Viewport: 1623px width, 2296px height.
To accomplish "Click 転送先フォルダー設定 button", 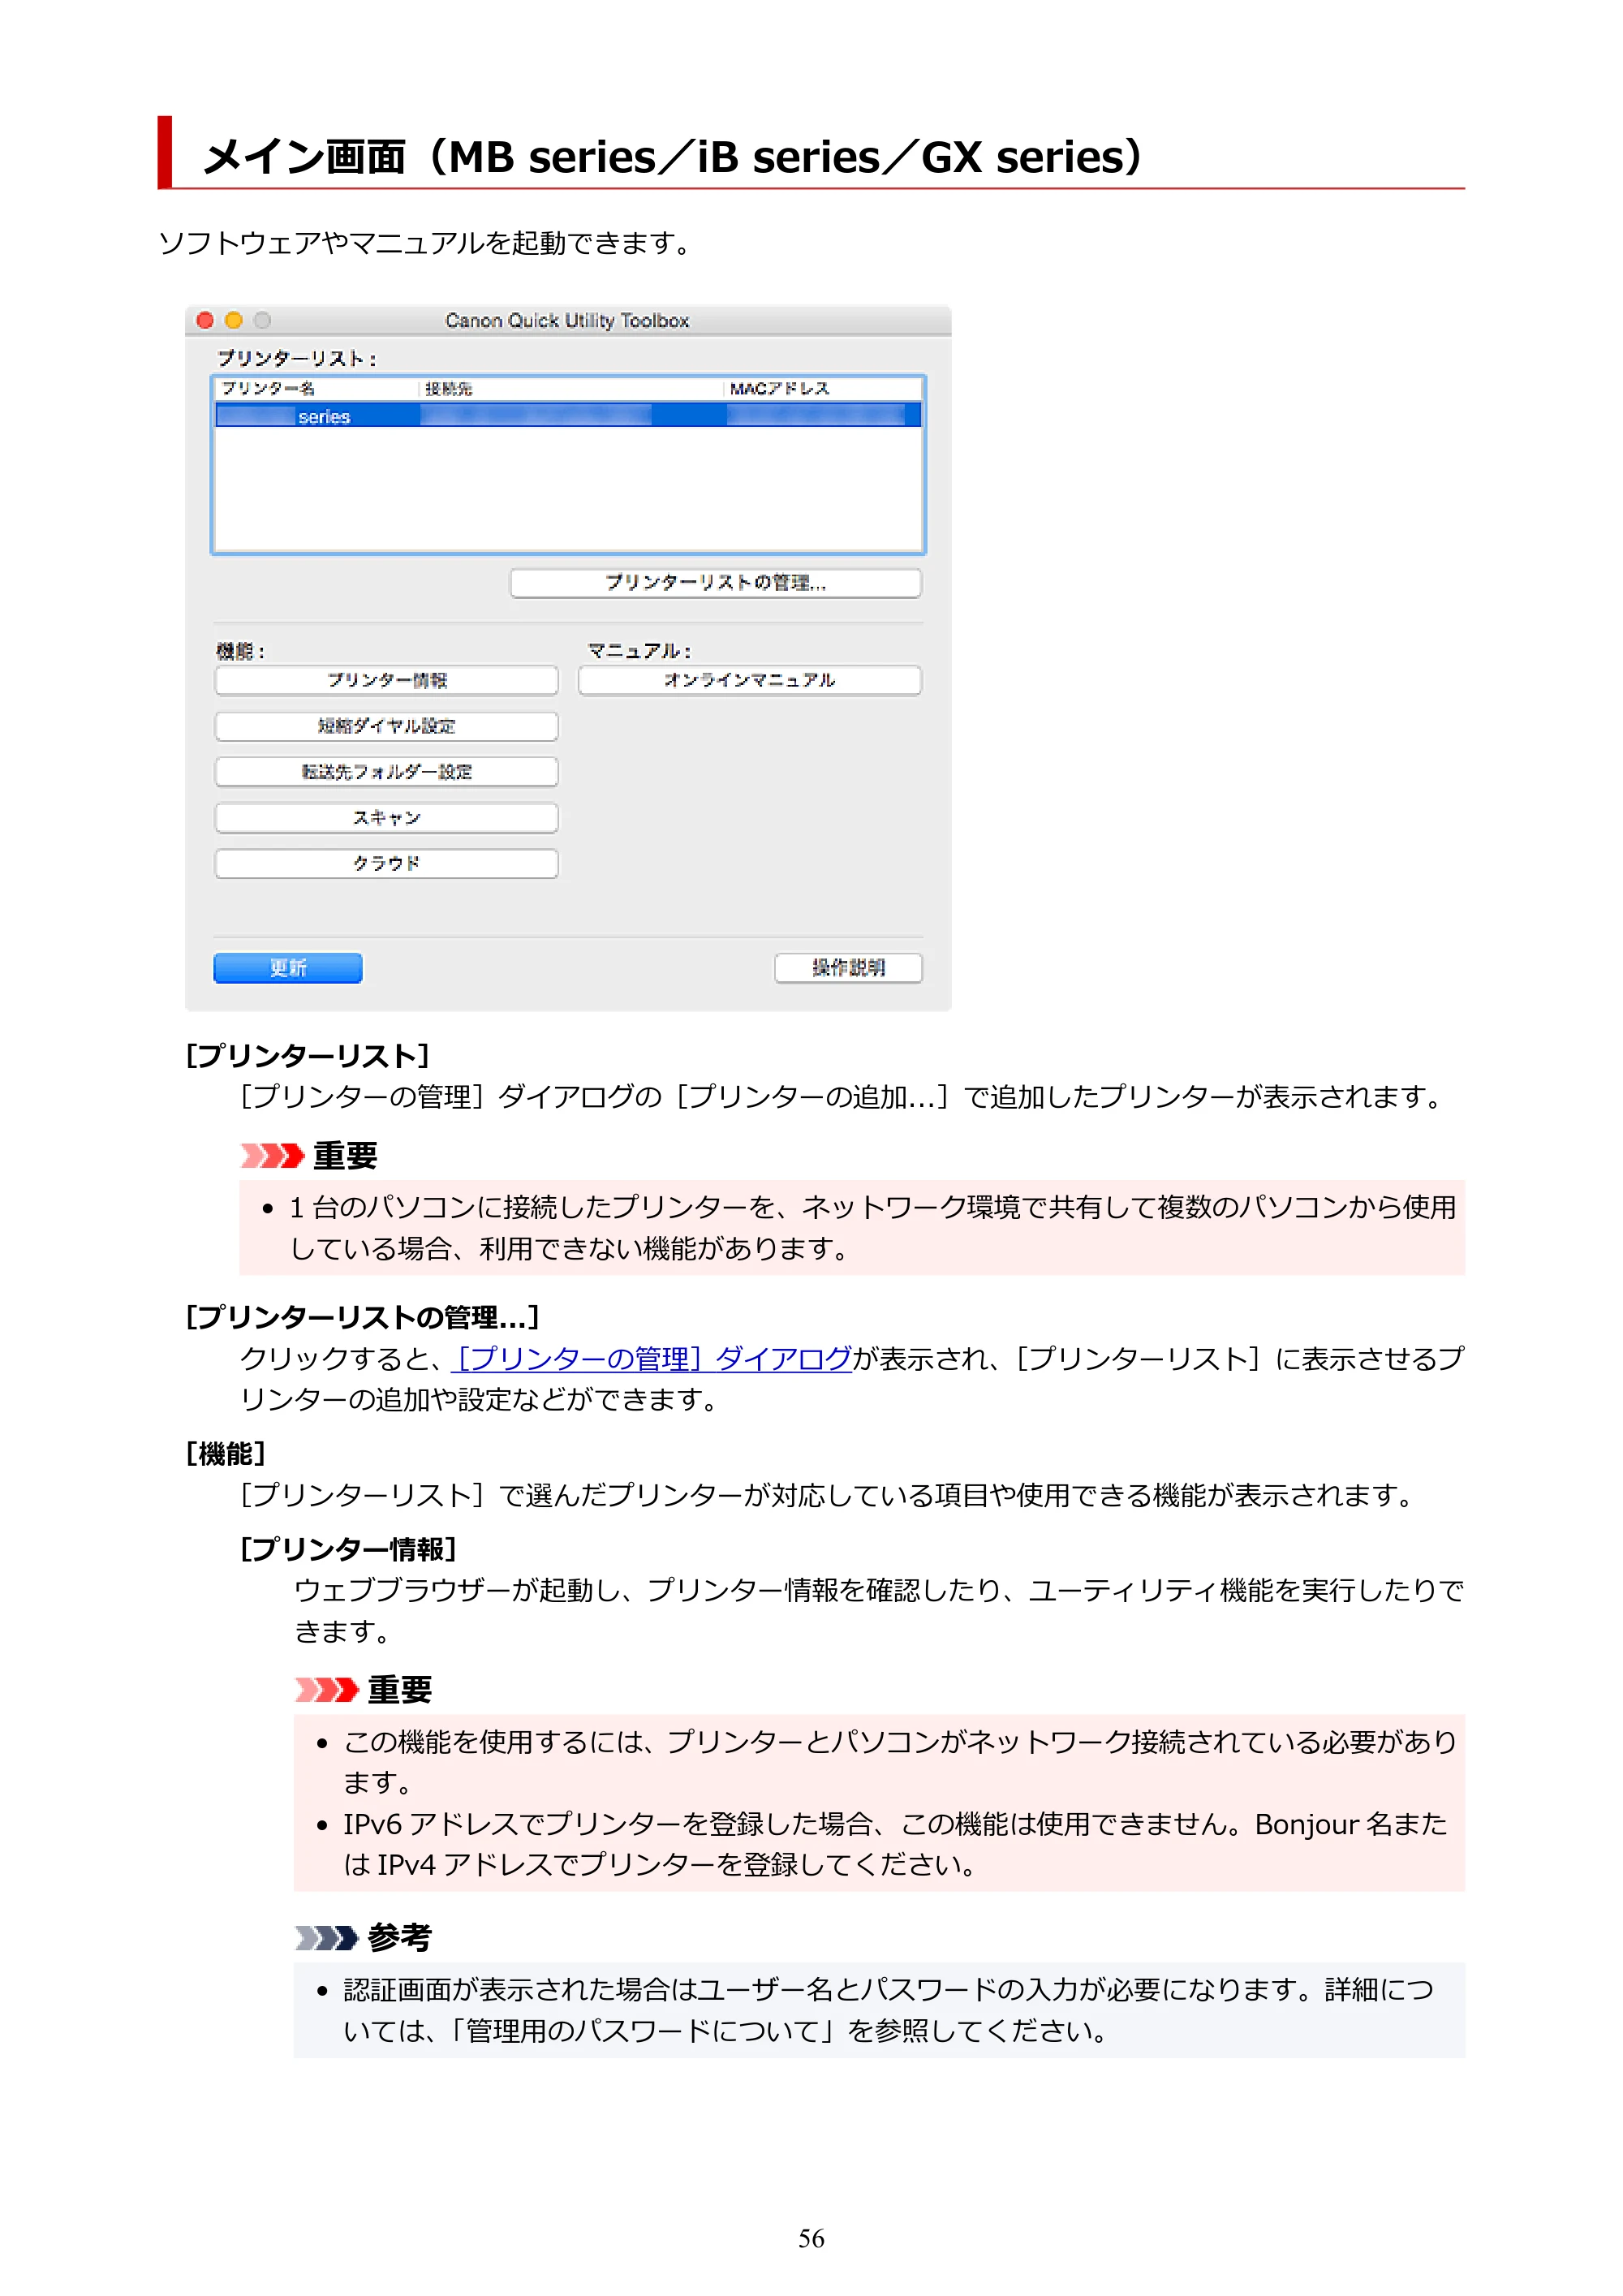I will click(386, 772).
